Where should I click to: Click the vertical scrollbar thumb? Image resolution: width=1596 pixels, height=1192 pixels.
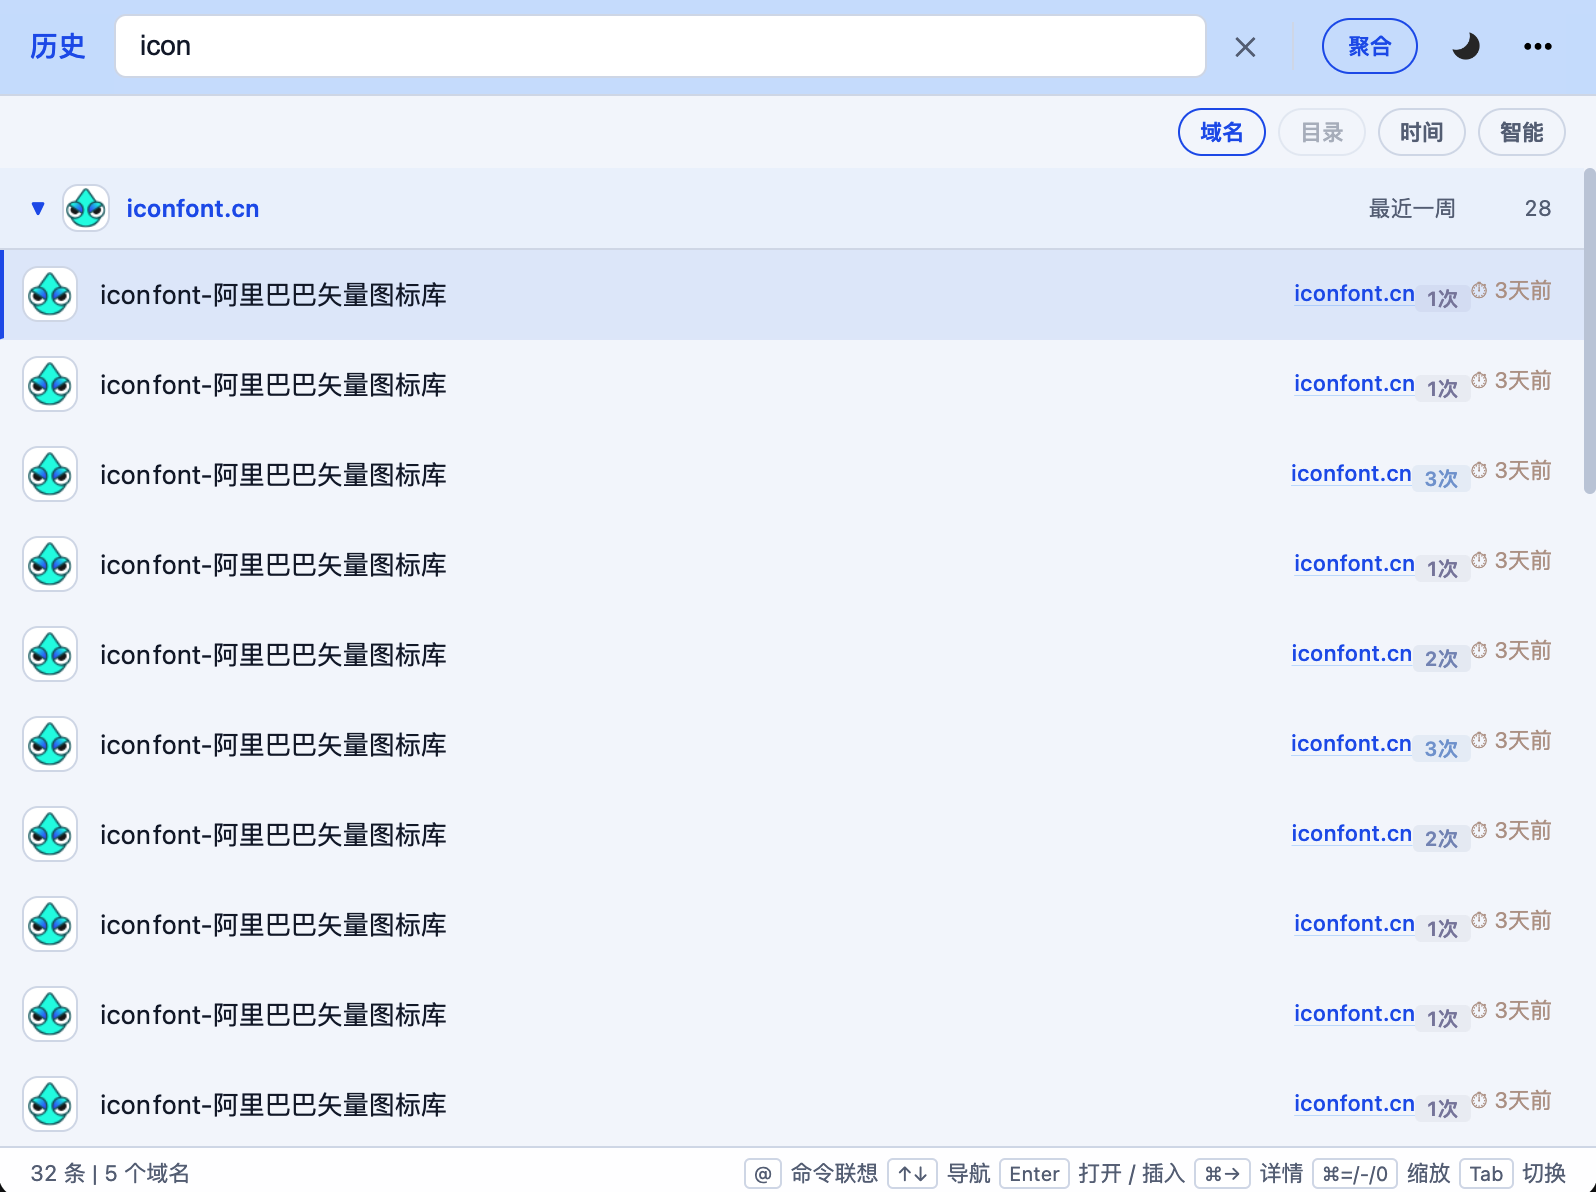click(1589, 331)
